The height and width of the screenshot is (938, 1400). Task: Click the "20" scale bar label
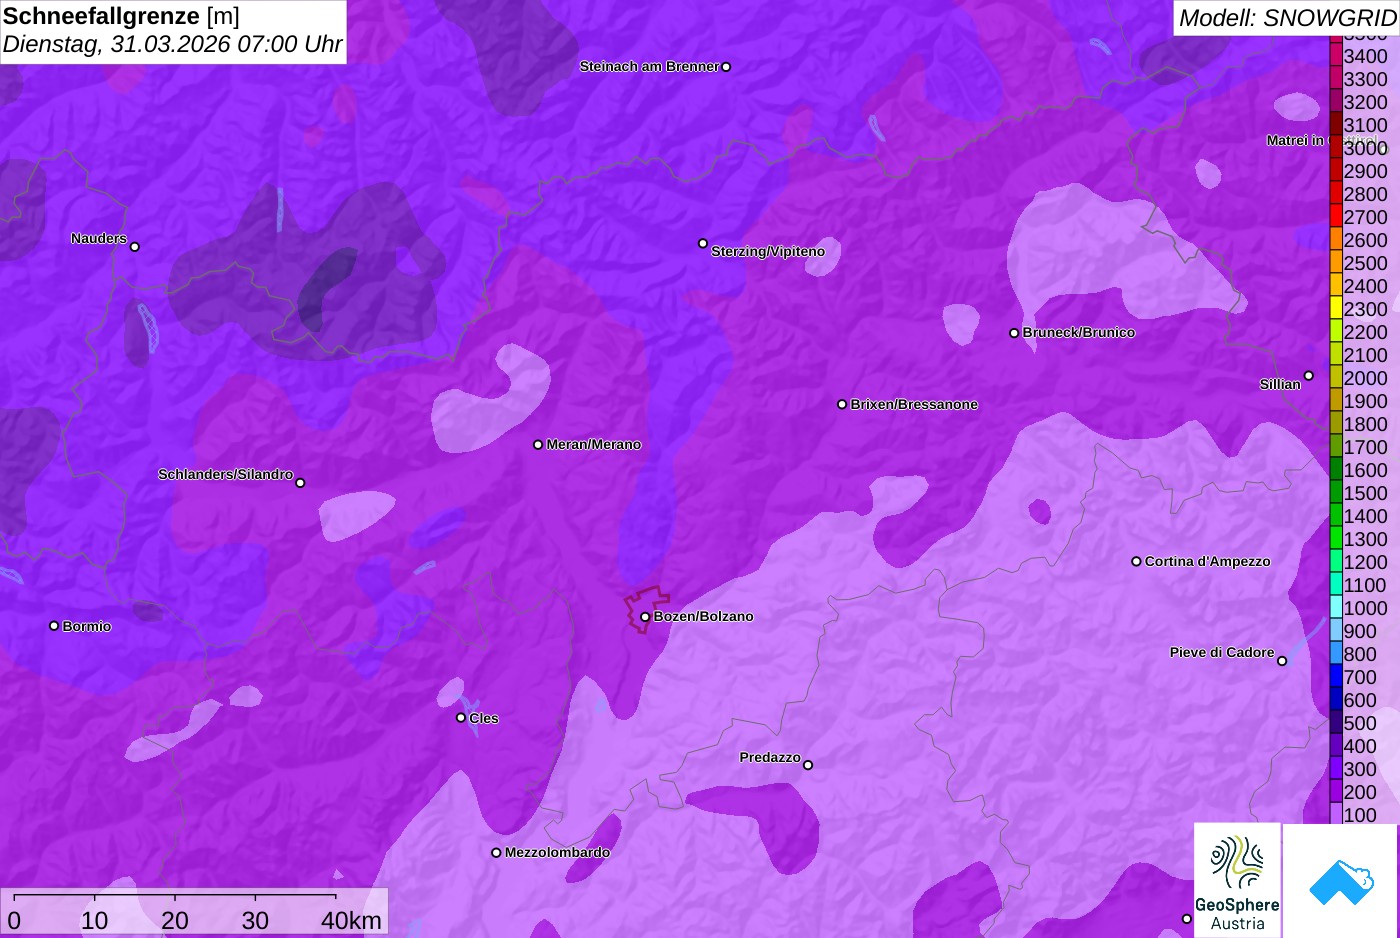coord(175,920)
